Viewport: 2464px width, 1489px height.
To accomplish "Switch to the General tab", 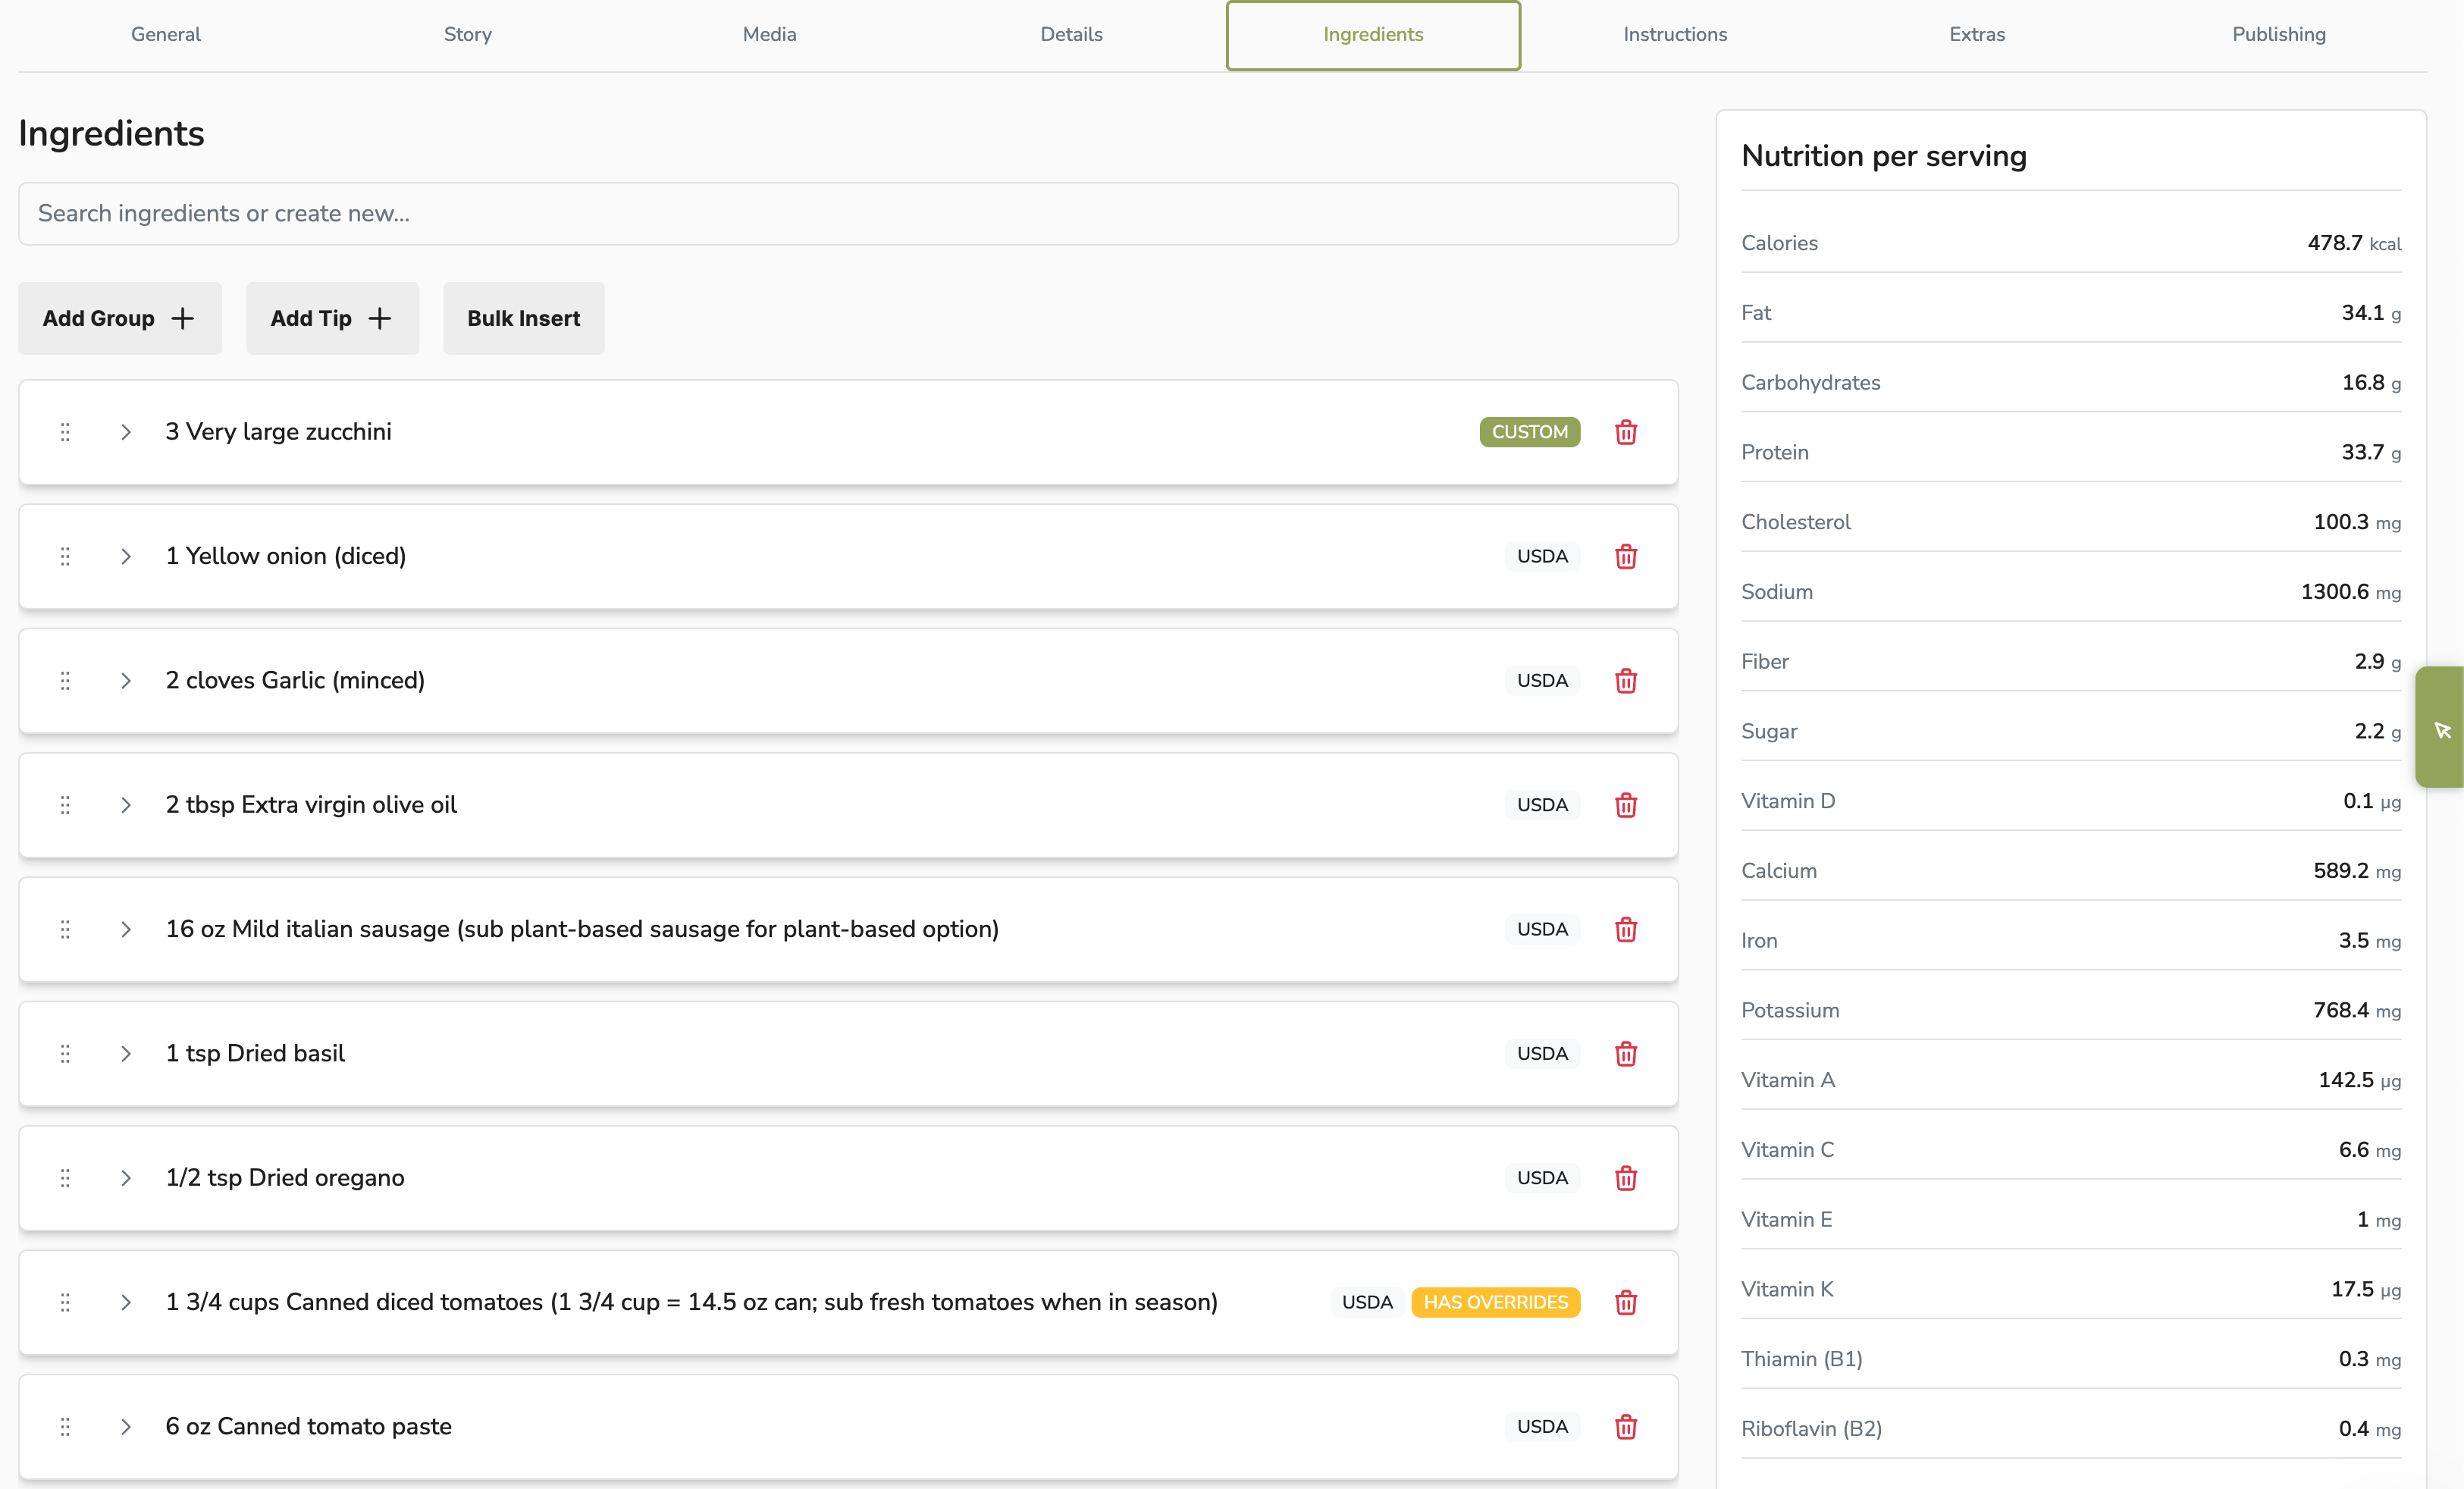I will pos(166,34).
